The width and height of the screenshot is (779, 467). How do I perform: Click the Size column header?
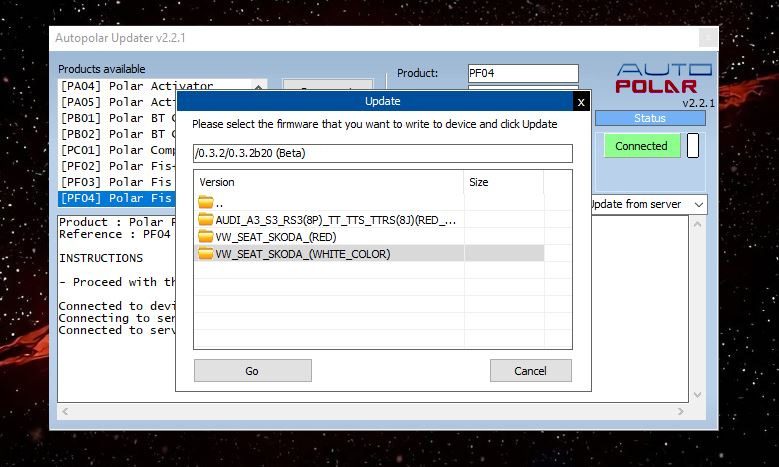point(503,182)
